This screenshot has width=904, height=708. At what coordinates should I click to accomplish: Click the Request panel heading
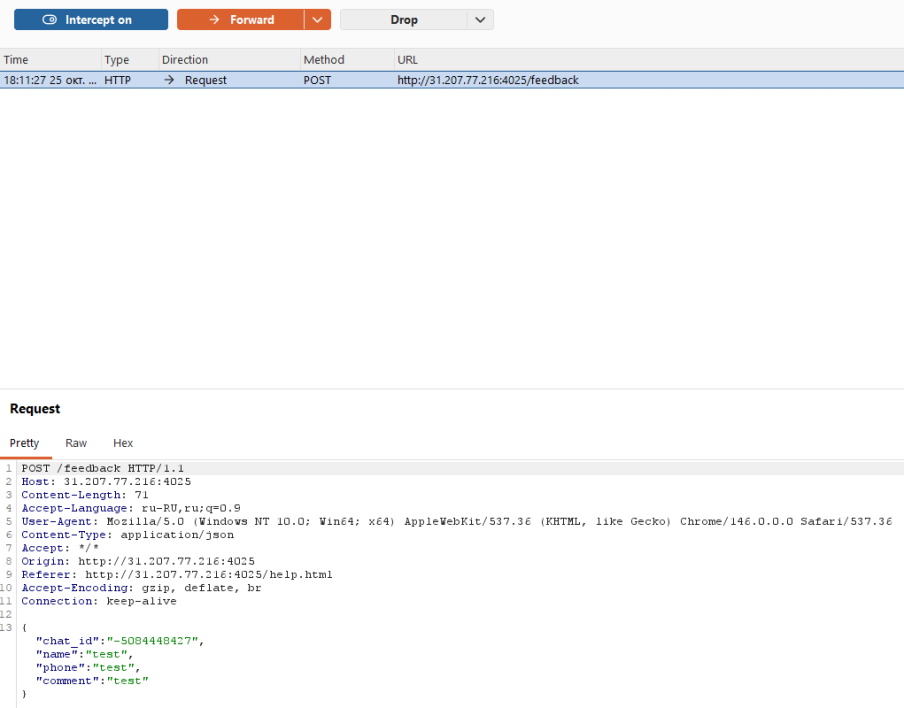(35, 409)
